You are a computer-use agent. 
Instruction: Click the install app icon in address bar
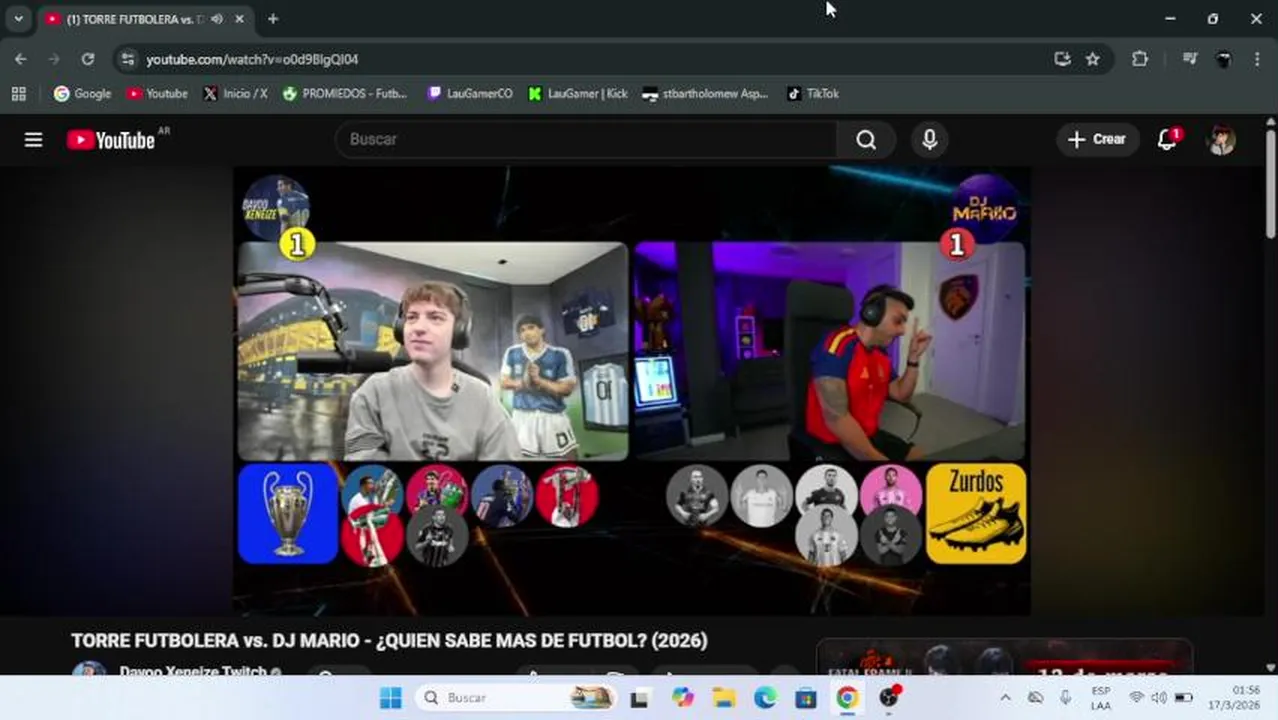click(1062, 59)
